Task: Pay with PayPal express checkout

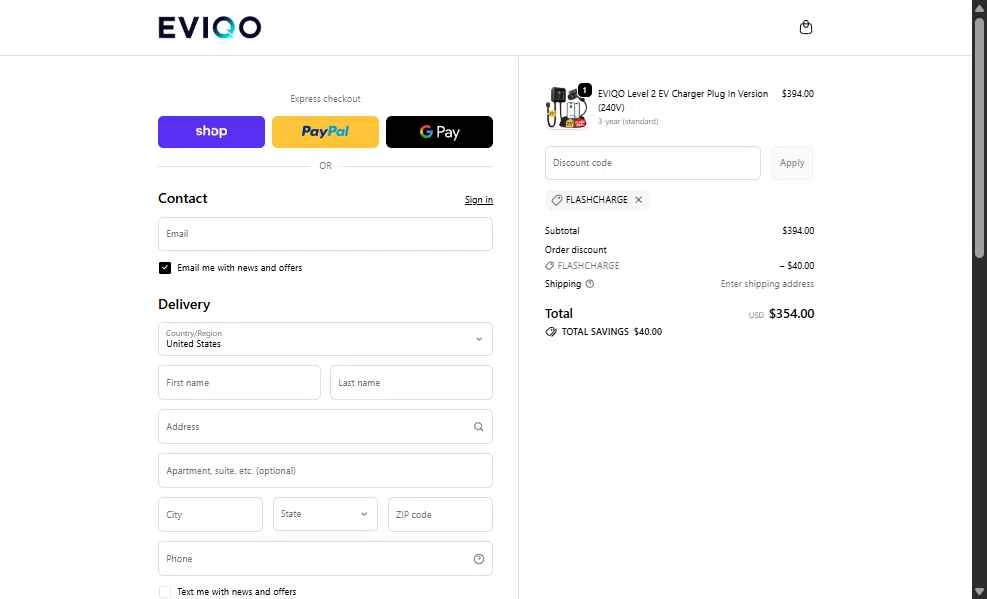Action: [325, 132]
